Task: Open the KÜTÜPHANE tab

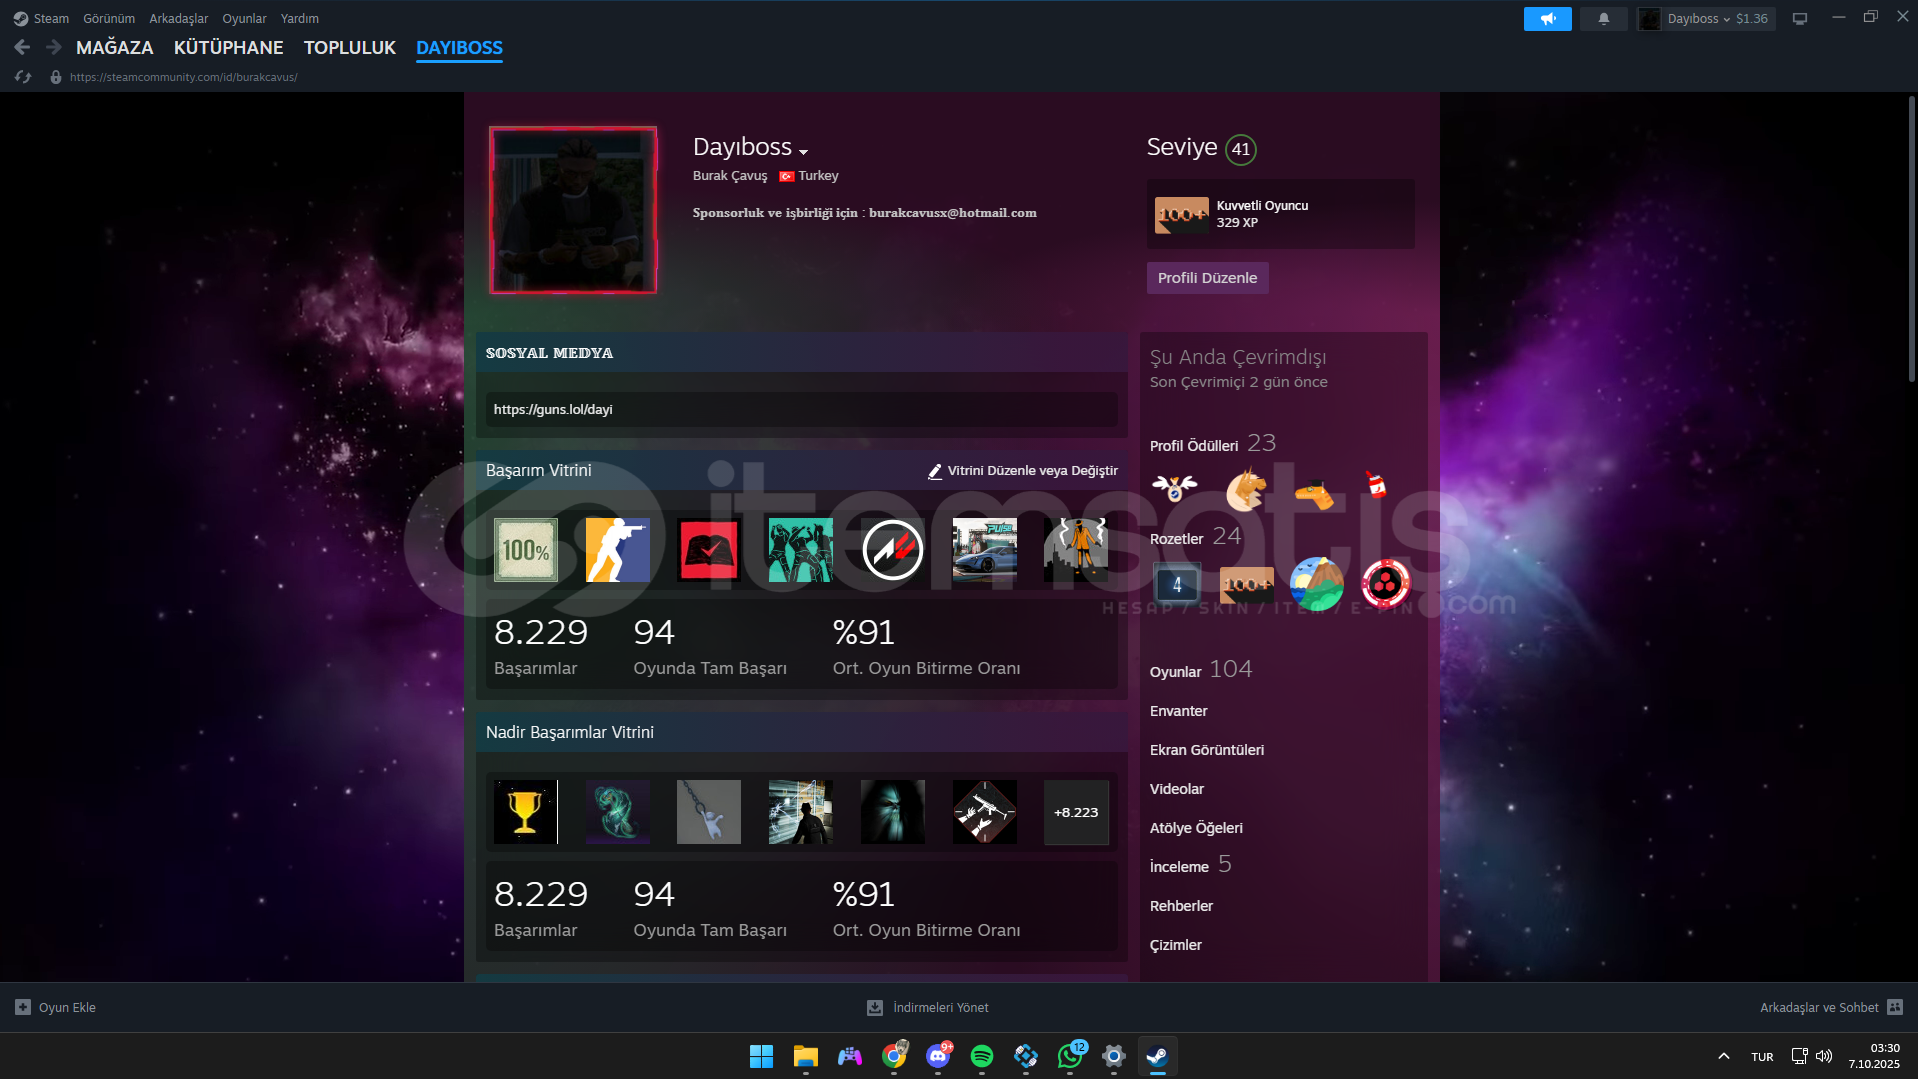Action: pyautogui.click(x=228, y=47)
